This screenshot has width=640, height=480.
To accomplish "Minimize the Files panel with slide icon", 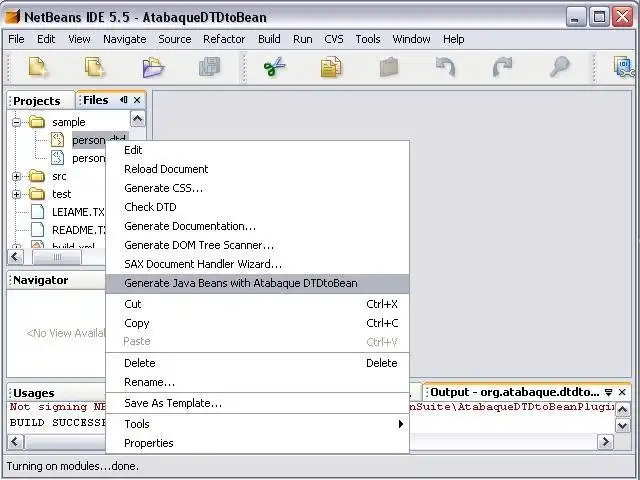I will (124, 100).
